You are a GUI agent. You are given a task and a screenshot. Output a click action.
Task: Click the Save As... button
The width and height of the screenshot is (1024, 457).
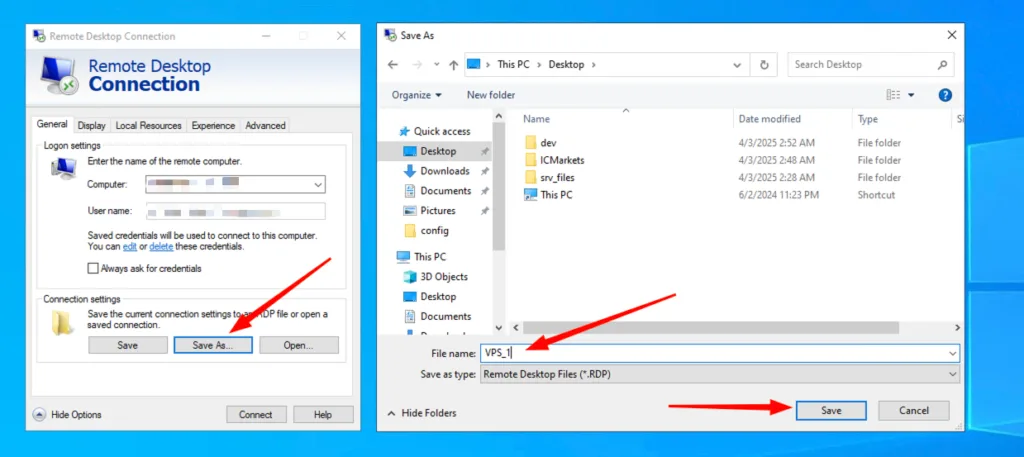212,345
